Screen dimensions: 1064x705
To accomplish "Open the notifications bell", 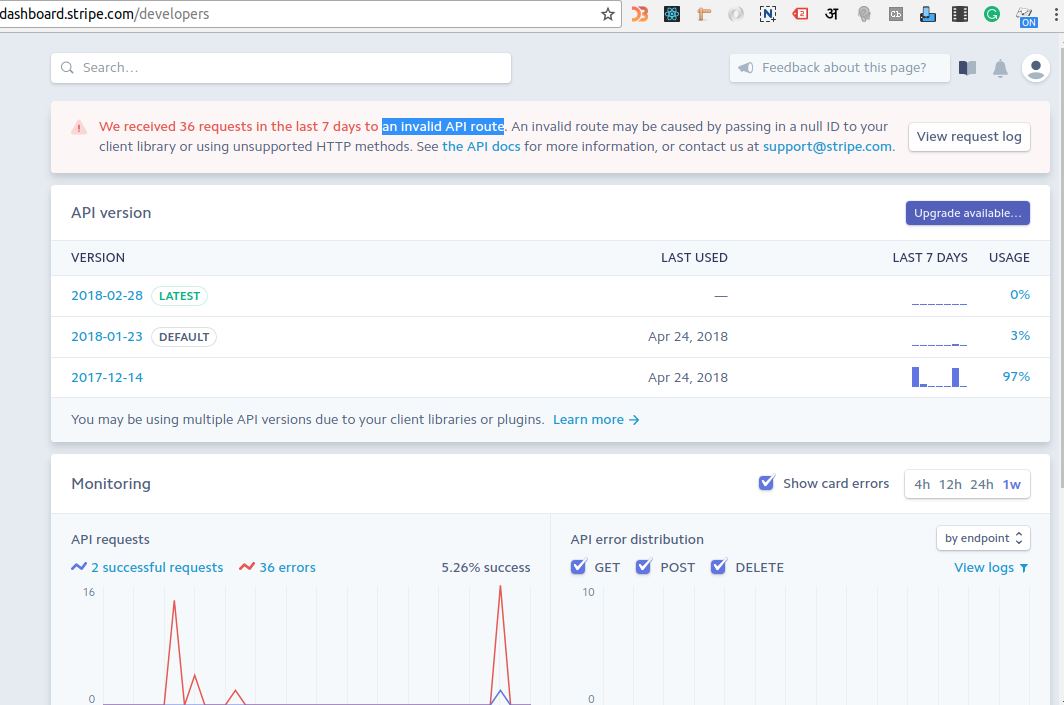I will (x=1000, y=69).
